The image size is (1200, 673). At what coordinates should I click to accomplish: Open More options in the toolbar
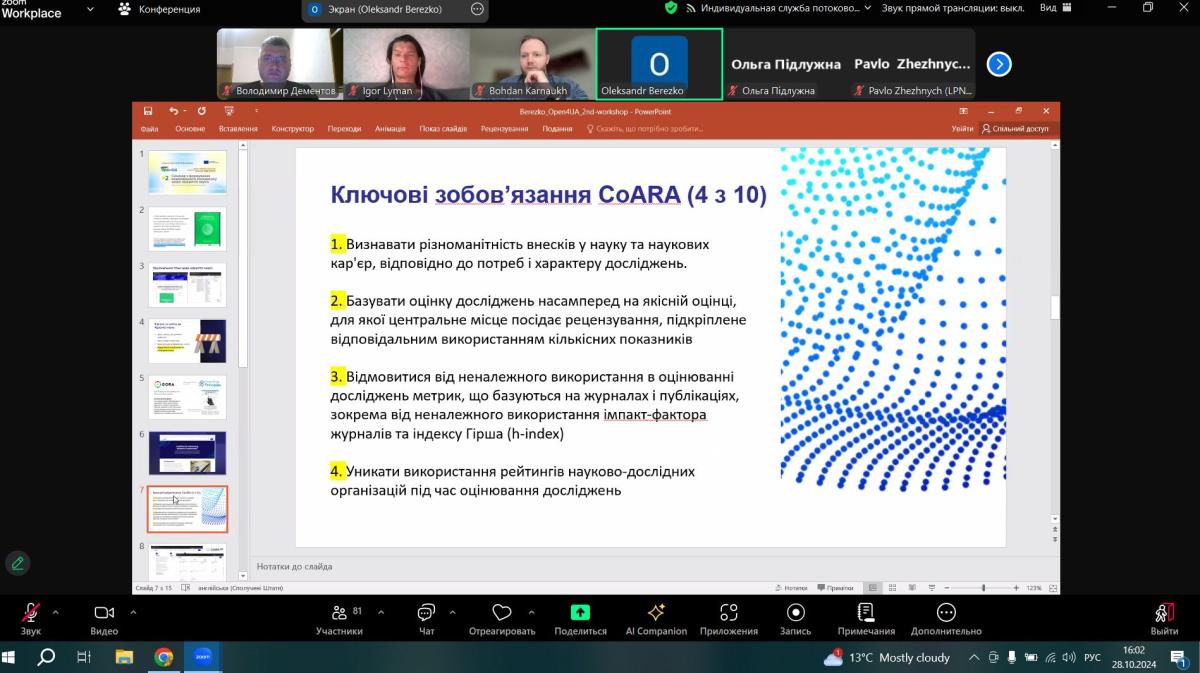945,618
